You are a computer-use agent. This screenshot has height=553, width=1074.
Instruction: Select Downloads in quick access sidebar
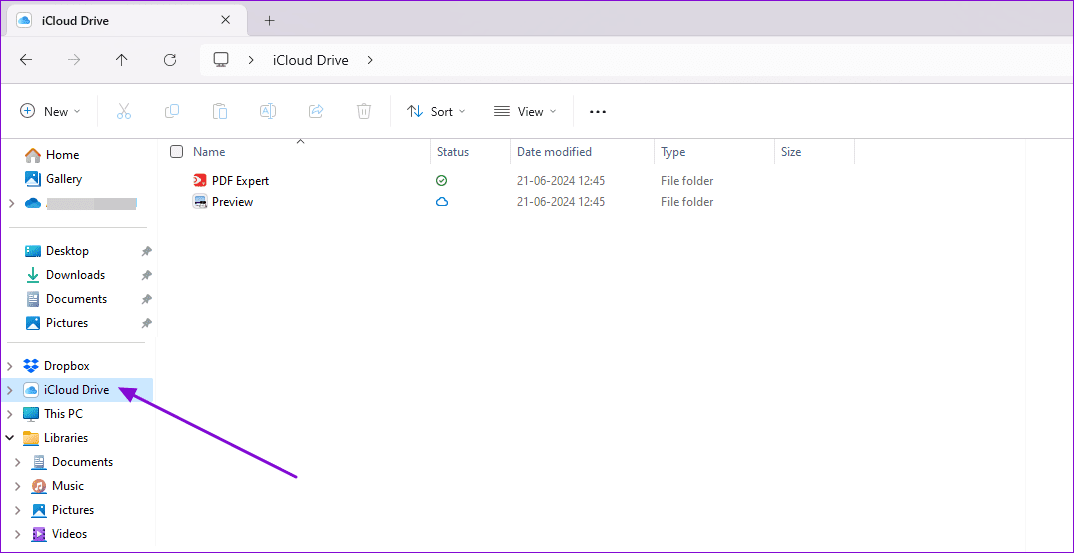click(x=75, y=275)
